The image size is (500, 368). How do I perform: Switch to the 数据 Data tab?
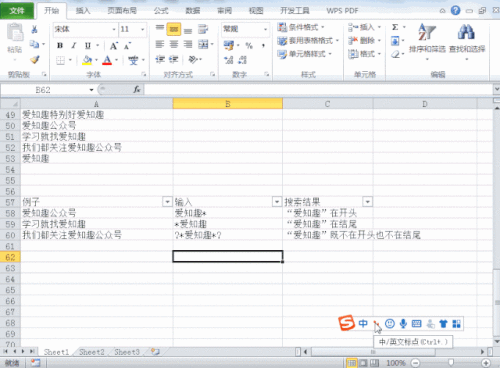193,11
